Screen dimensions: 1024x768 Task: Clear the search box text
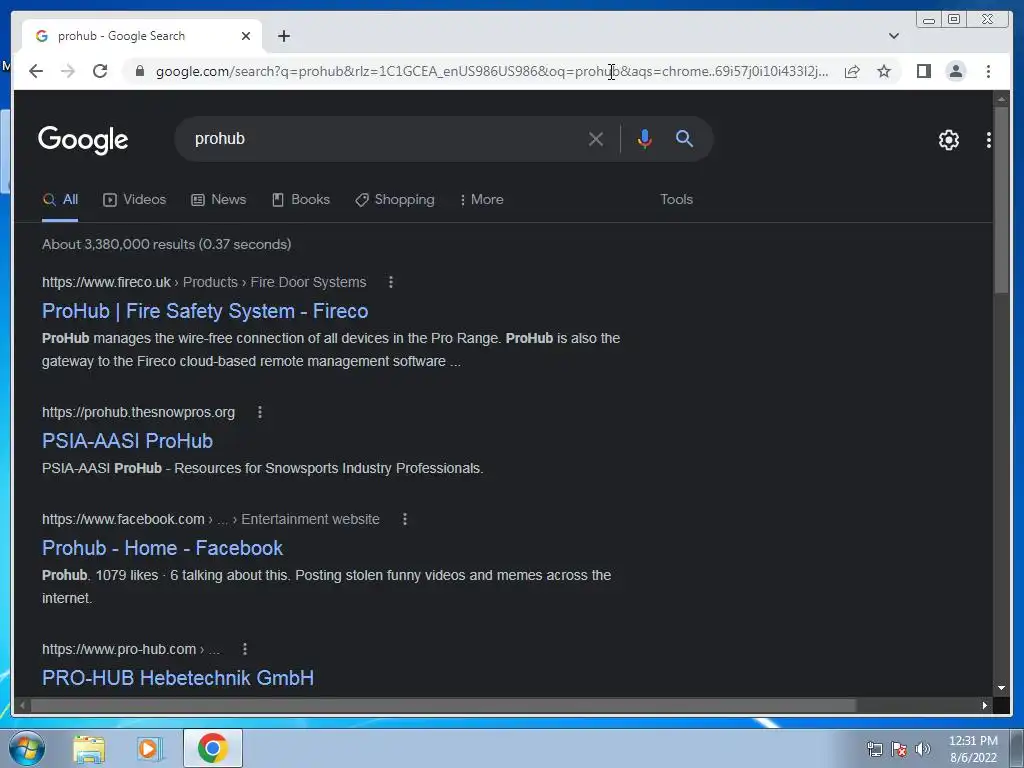click(x=596, y=138)
